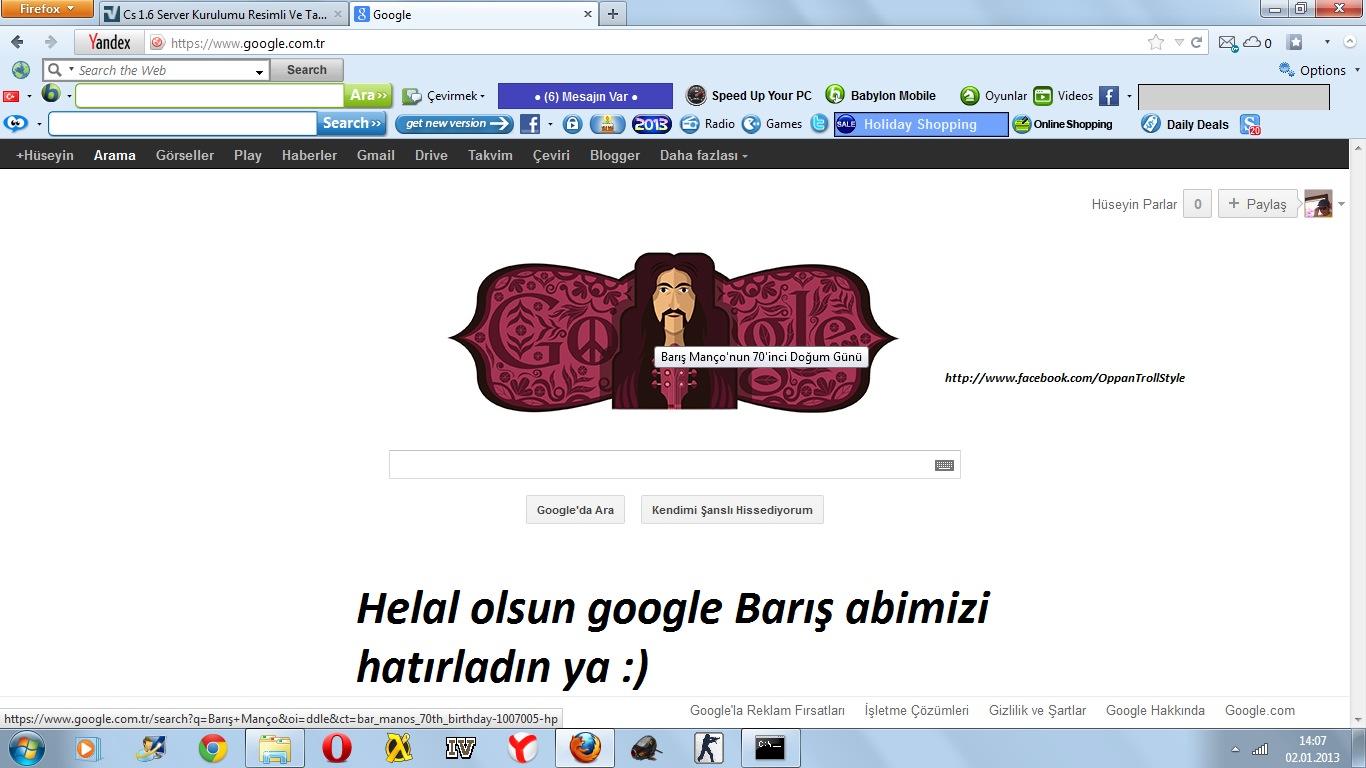The image size is (1366, 768).
Task: Click the padlock icon in the toolbar
Action: pyautogui.click(x=572, y=124)
